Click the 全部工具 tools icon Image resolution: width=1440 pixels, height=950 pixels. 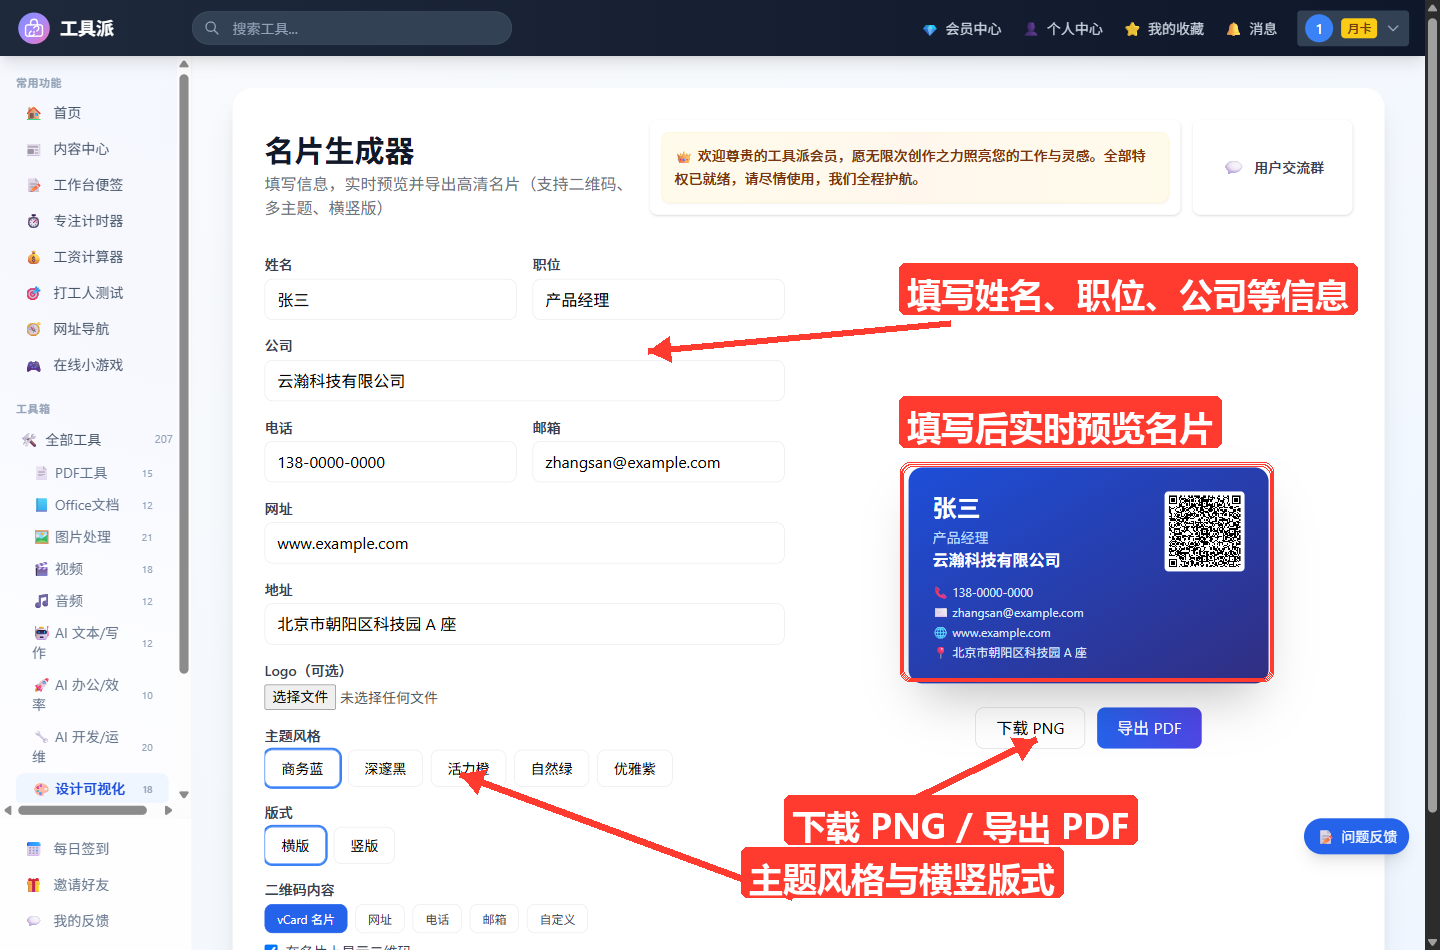29,440
